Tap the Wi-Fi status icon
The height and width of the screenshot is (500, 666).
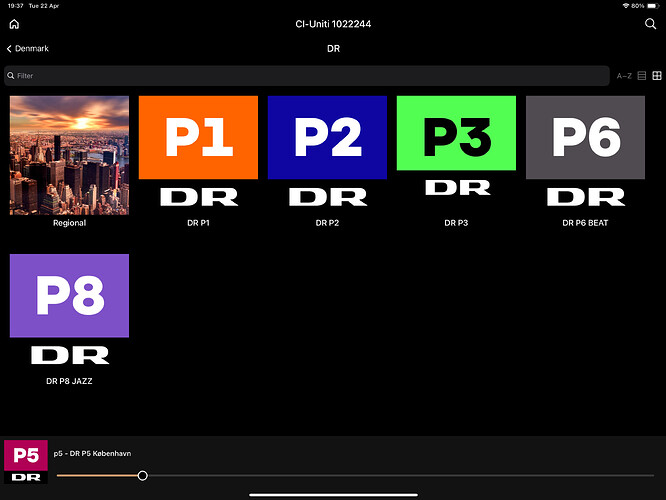(625, 5)
